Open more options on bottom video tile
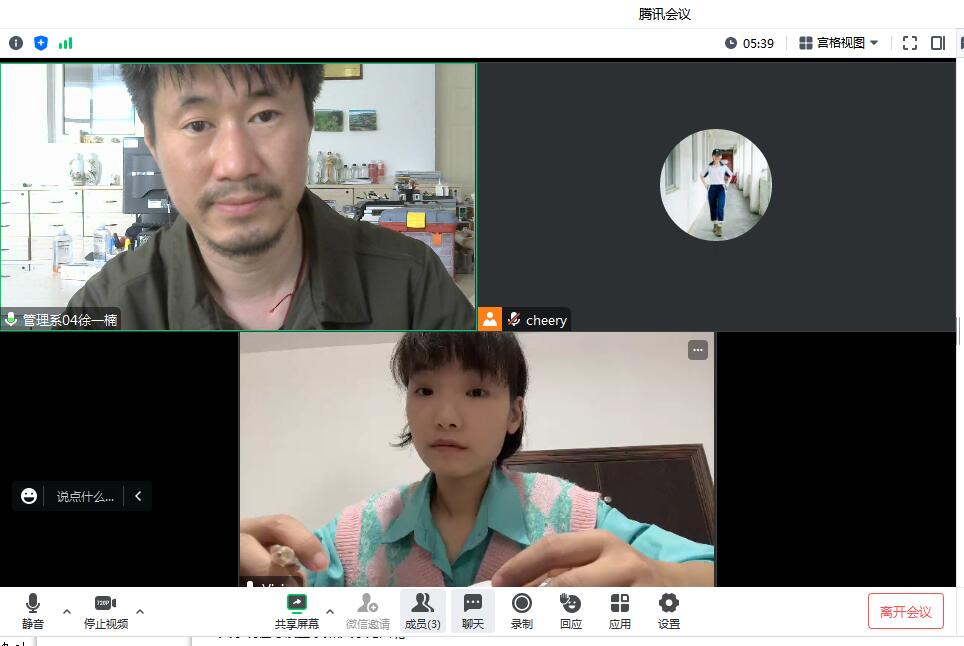 click(x=698, y=349)
